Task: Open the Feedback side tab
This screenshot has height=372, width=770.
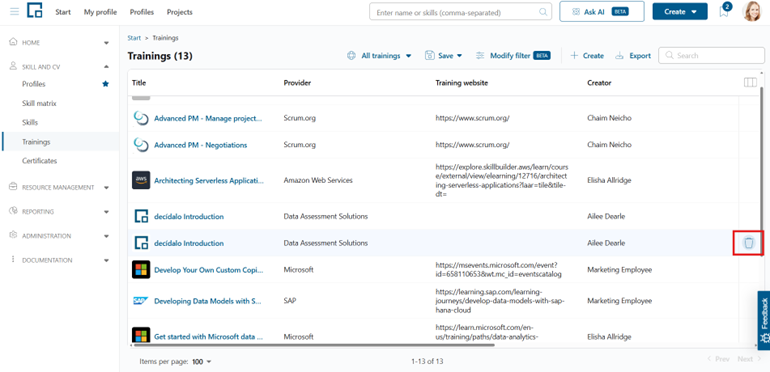Action: pos(764,321)
